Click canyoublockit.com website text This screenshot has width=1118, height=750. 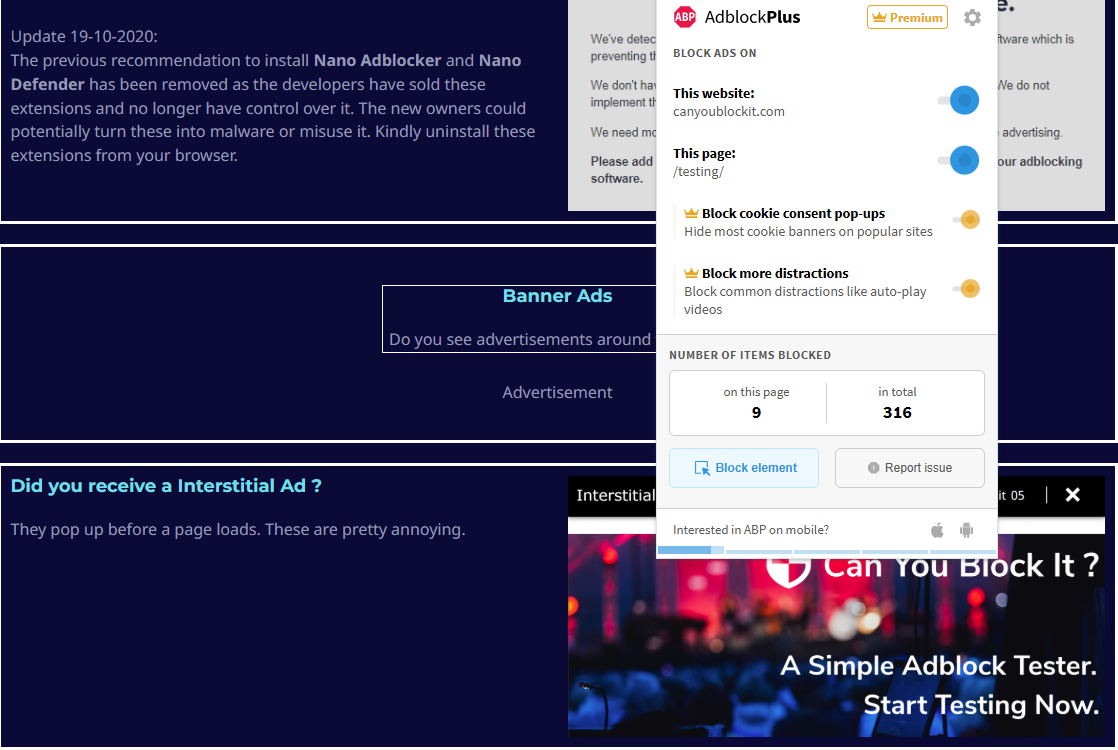pyautogui.click(x=729, y=111)
